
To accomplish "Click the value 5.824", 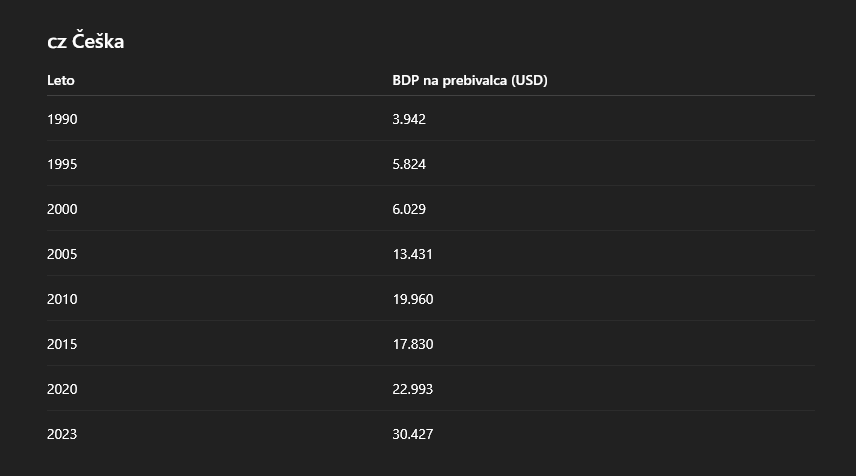I will click(x=409, y=164).
